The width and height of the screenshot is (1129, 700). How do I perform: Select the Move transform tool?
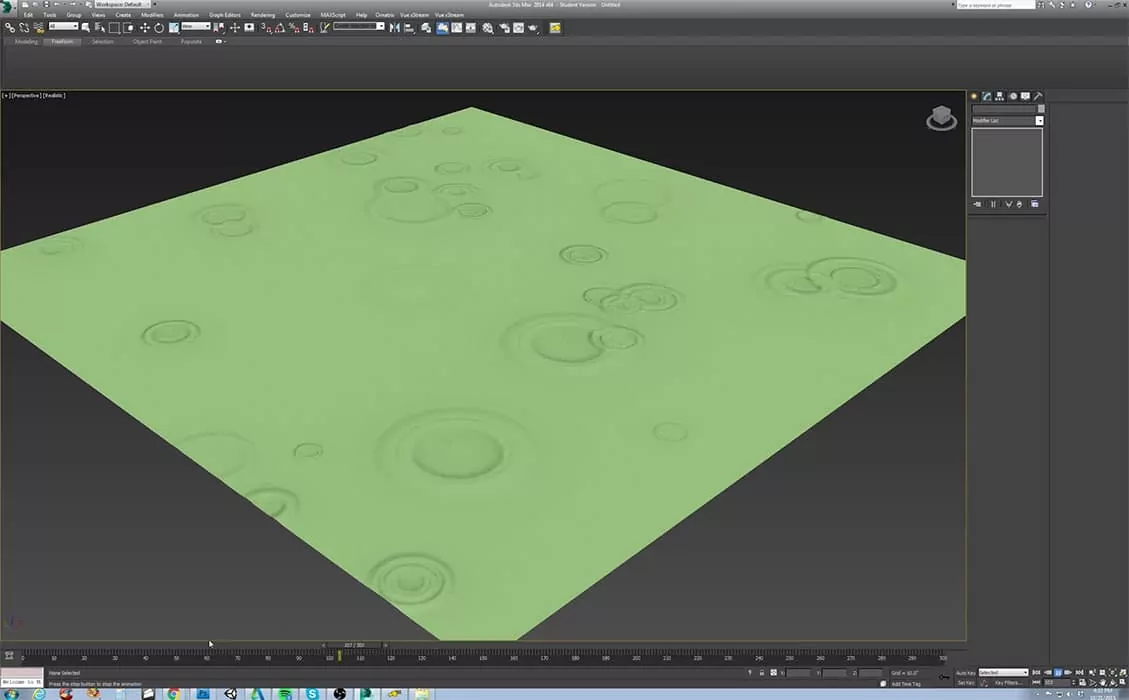click(144, 28)
